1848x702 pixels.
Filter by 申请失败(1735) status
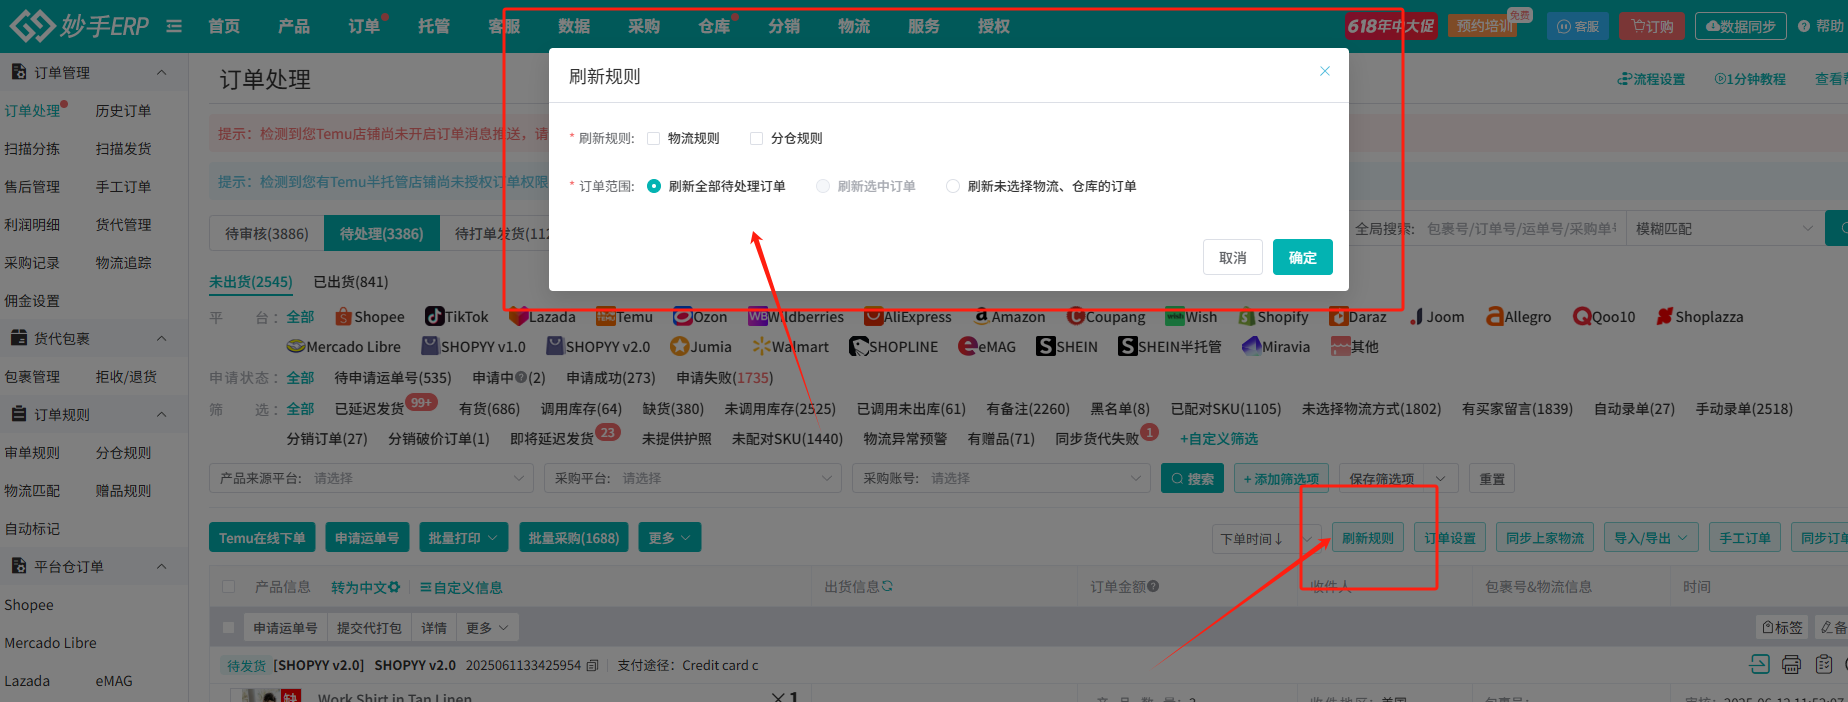coord(724,378)
